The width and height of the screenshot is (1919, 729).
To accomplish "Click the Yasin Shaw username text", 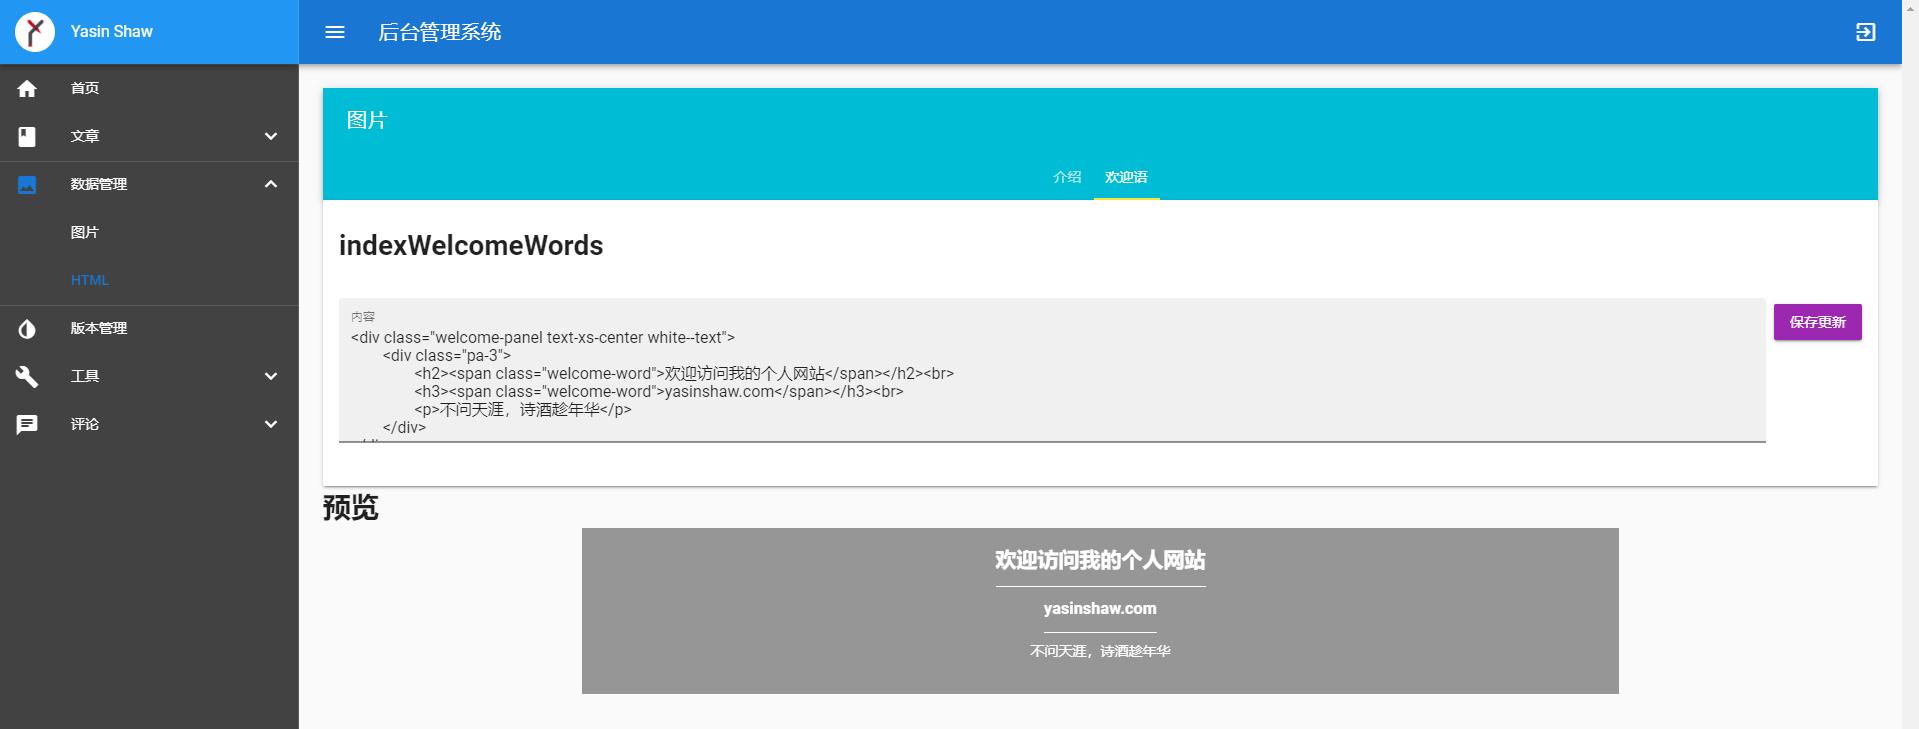I will 112,32.
